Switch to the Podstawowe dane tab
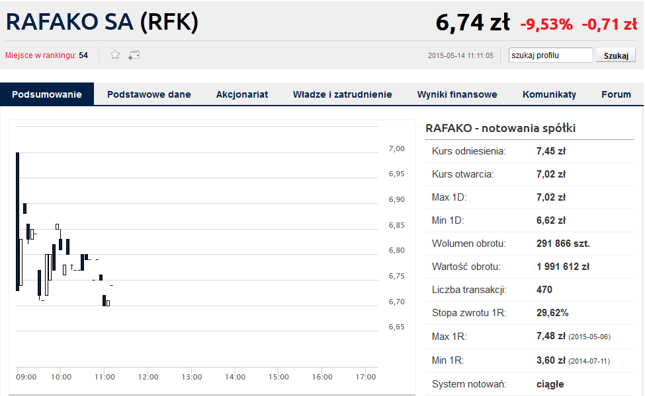 click(149, 94)
